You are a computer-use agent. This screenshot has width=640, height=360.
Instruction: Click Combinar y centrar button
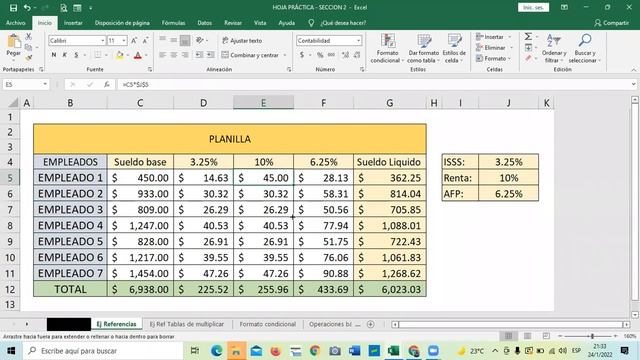pos(250,55)
